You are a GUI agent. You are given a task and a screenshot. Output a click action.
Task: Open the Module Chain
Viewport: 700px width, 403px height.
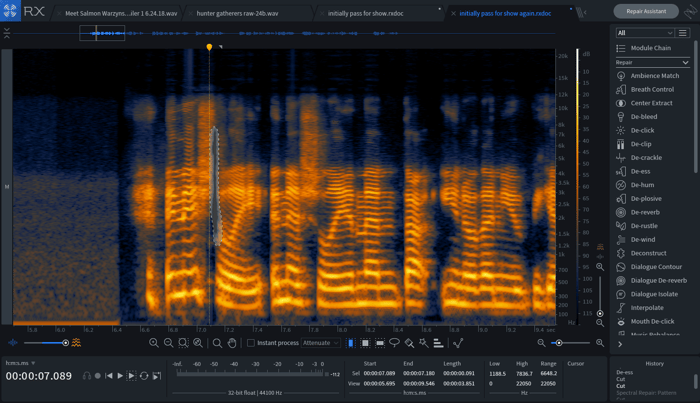[x=650, y=48]
